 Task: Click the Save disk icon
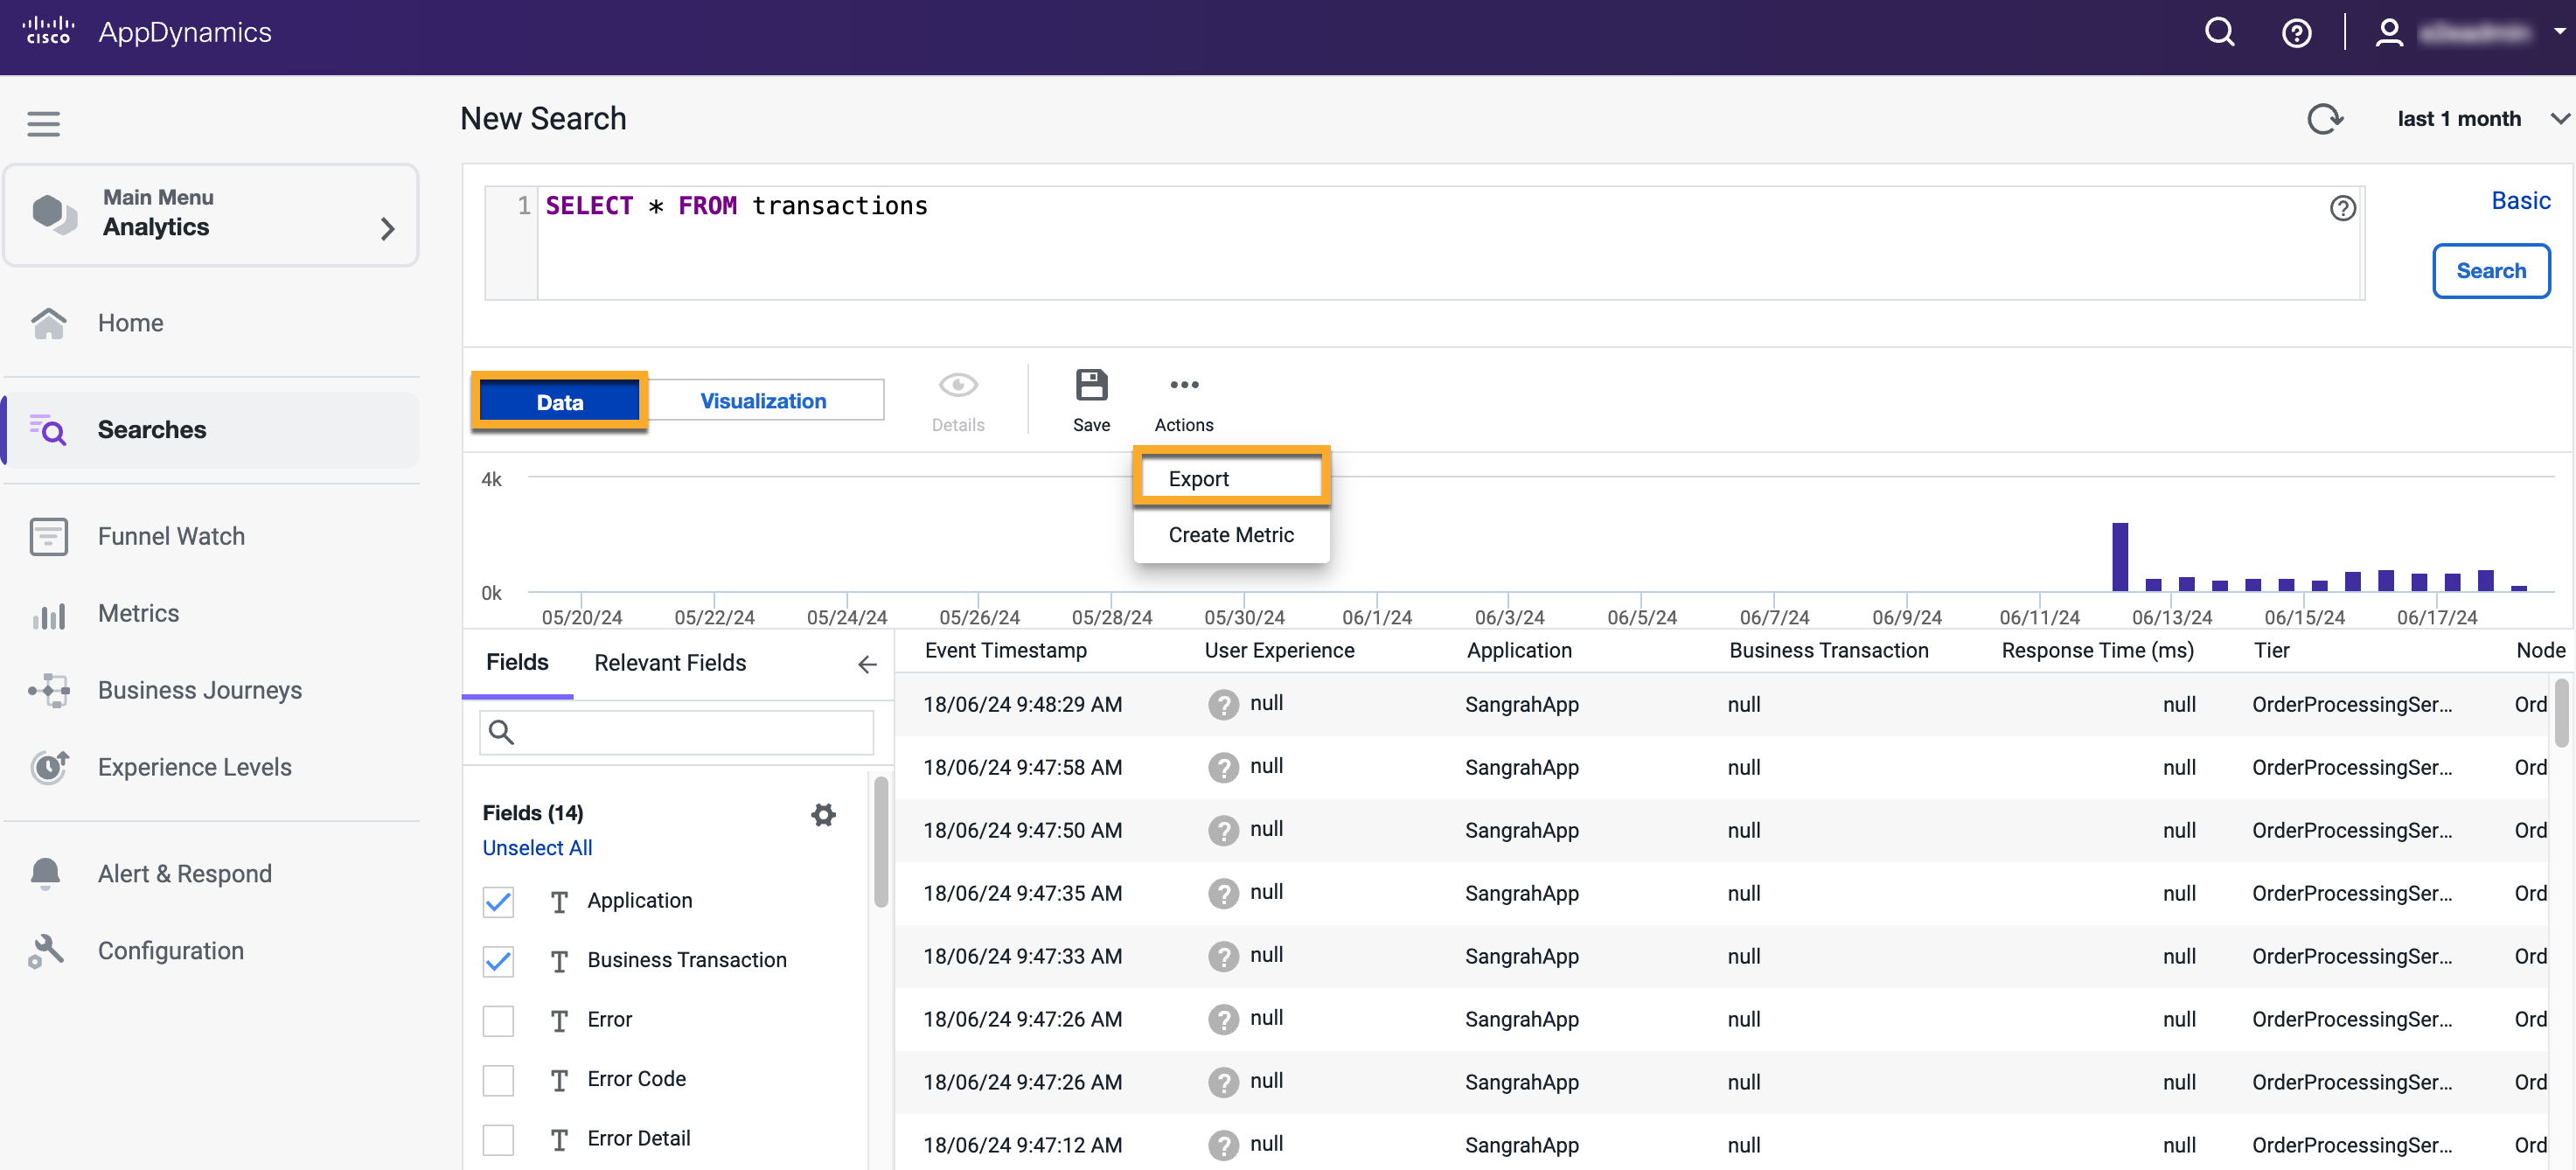click(x=1091, y=384)
